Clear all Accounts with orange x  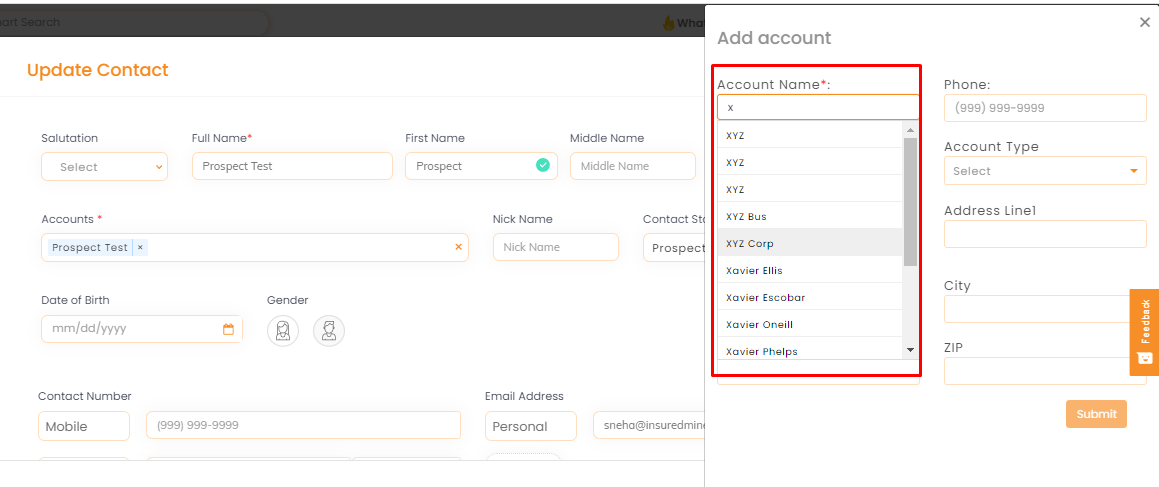[x=458, y=247]
